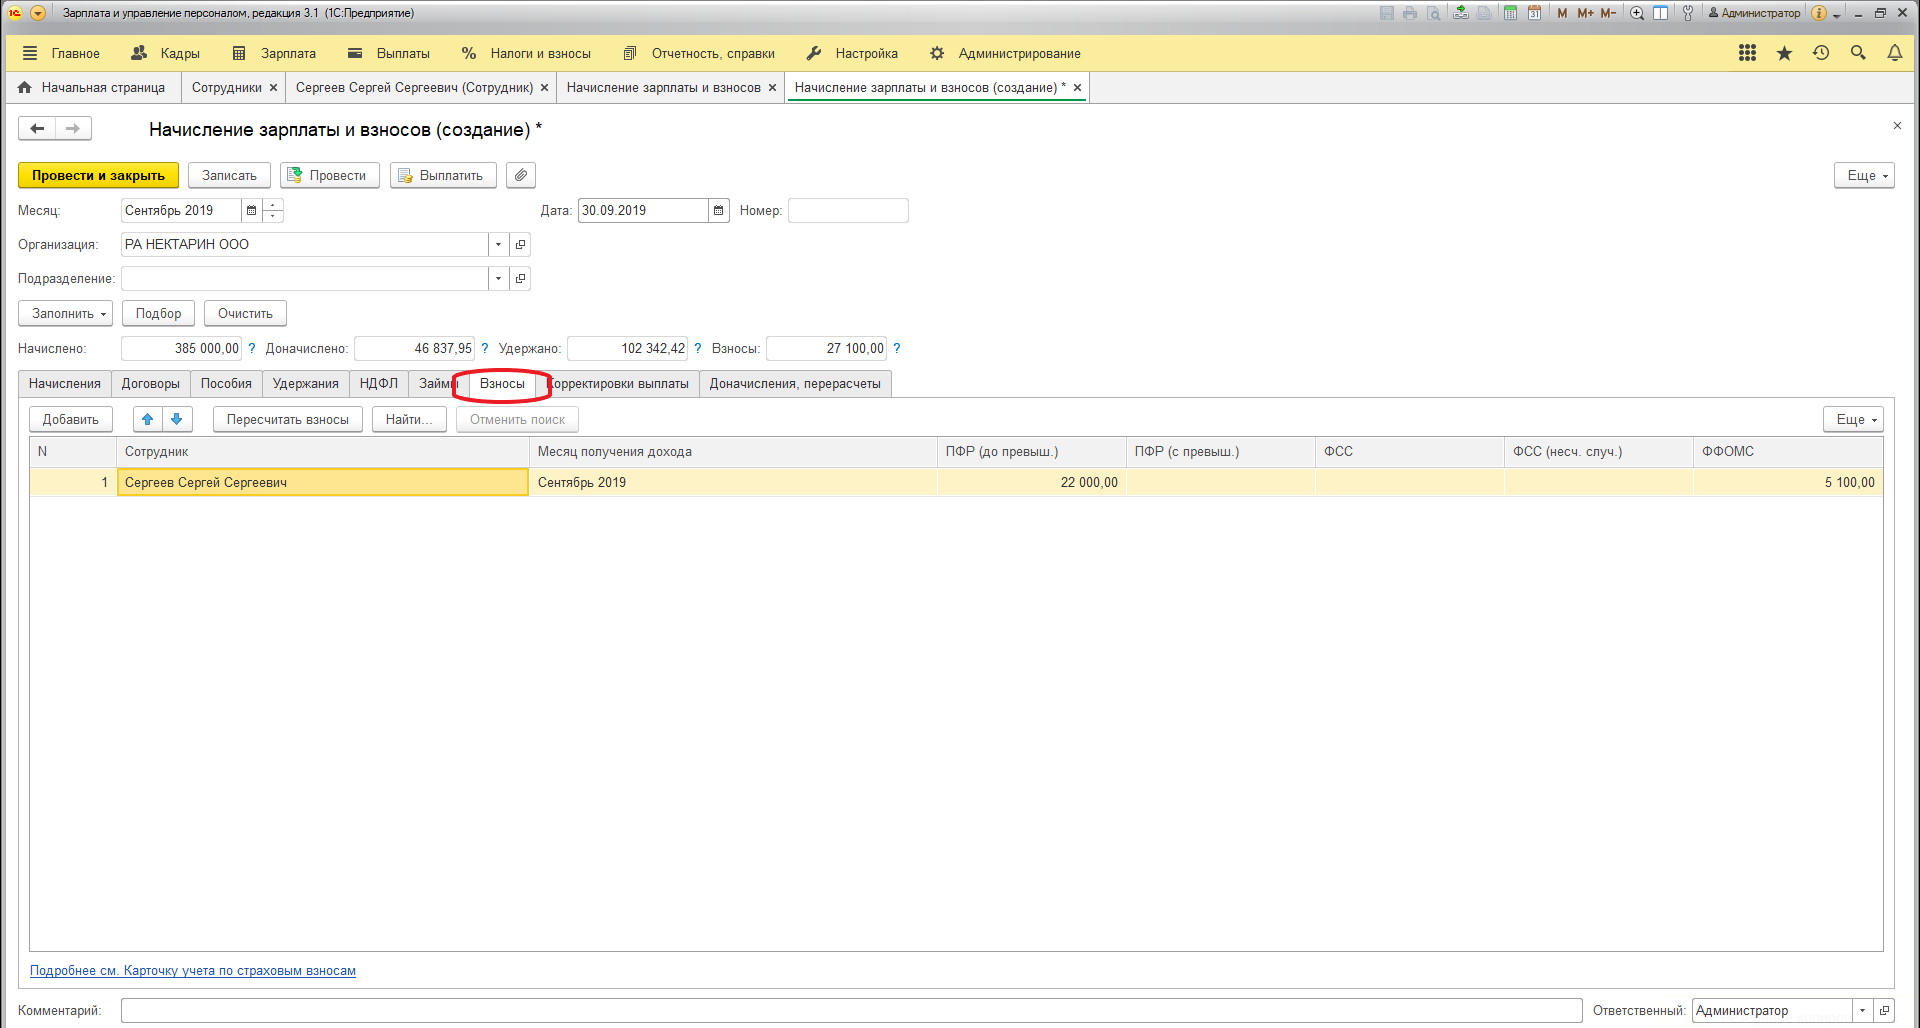Open the calculator icon in title bar
The width and height of the screenshot is (1920, 1028).
click(1510, 13)
